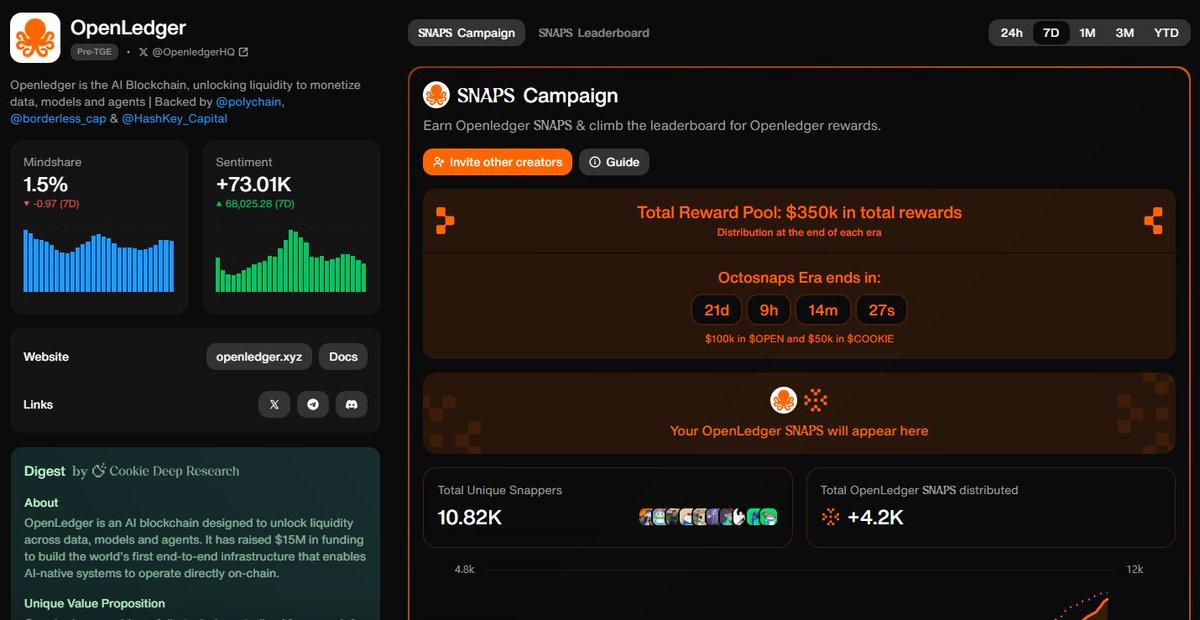Screen dimensions: 1200x620
Task: Click the 9h countdown box
Action: [769, 310]
